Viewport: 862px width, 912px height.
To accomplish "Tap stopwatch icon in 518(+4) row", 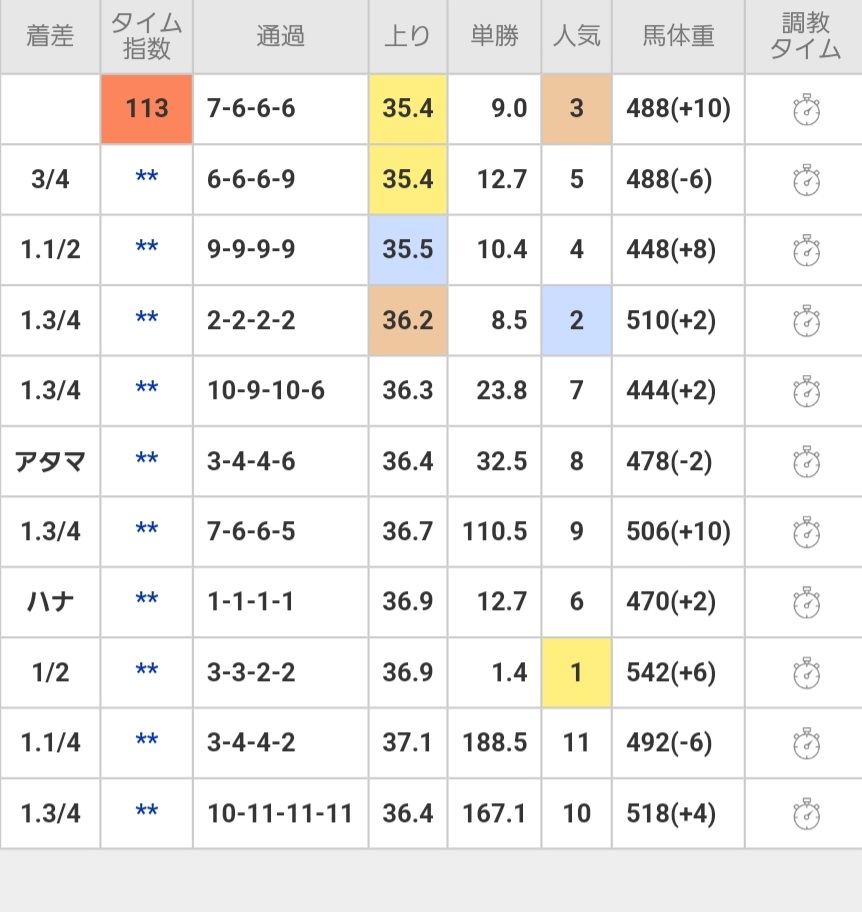I will 806,814.
